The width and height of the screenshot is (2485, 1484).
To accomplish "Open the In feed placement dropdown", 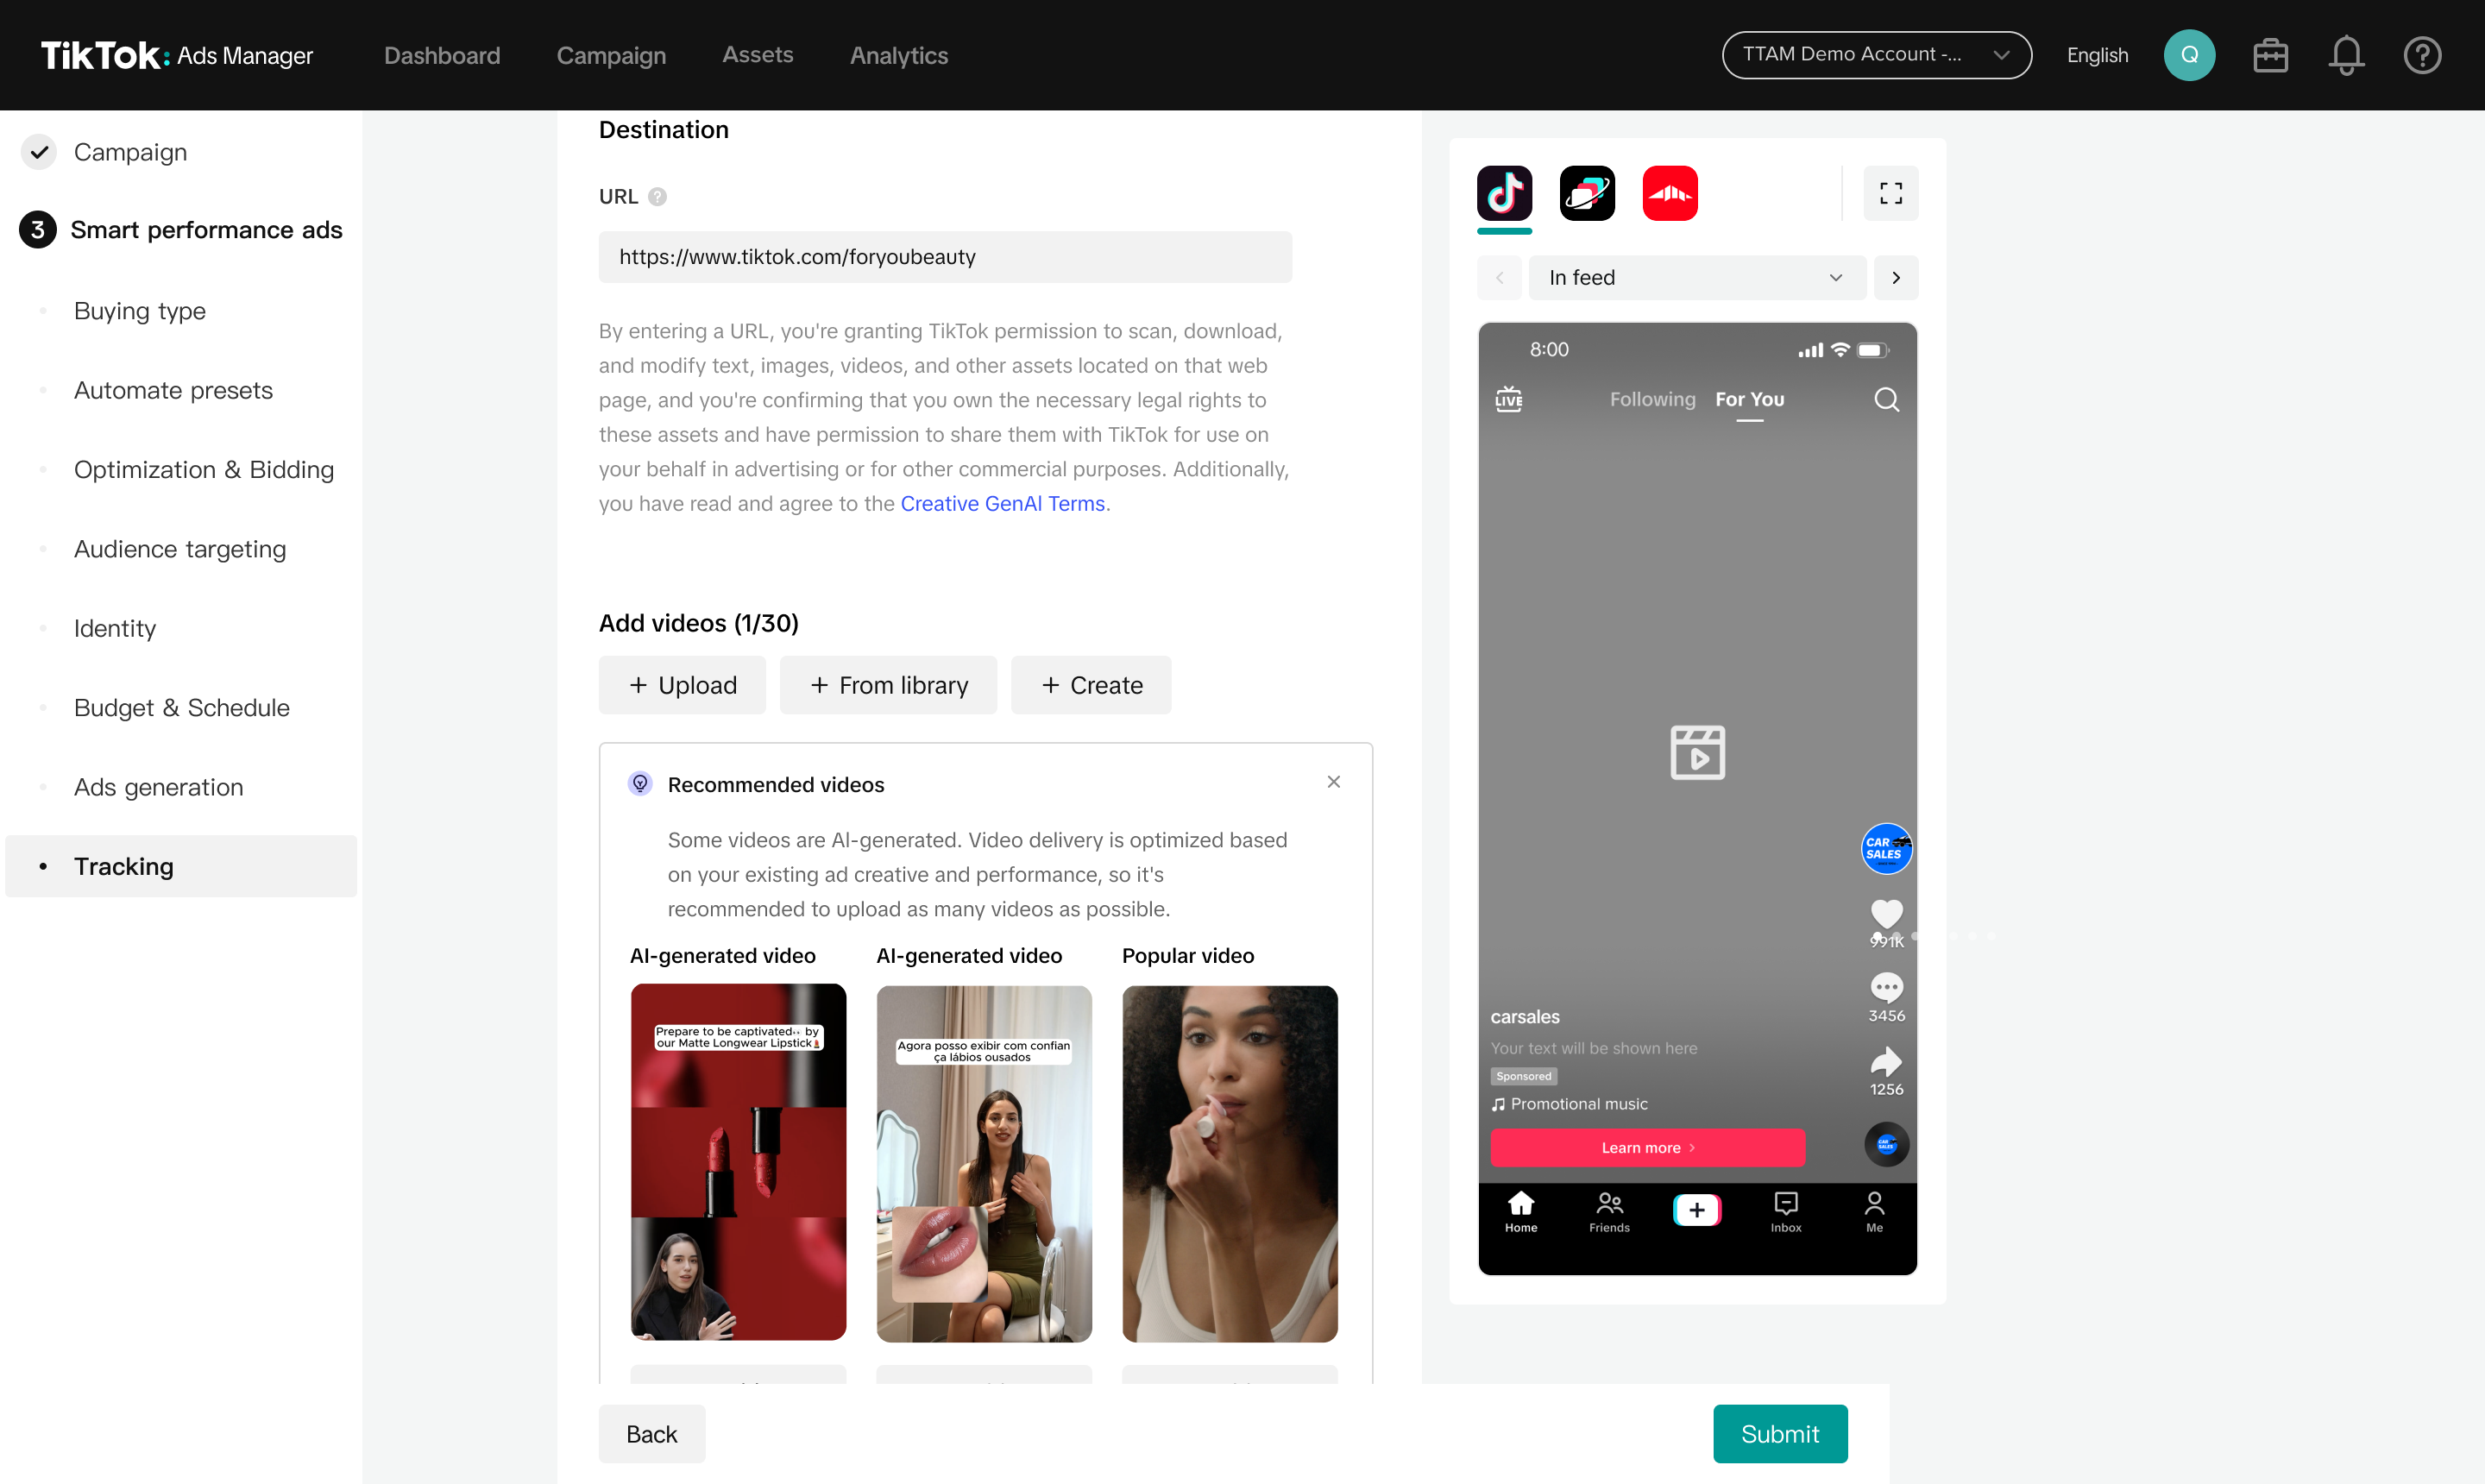I will click(x=1696, y=278).
